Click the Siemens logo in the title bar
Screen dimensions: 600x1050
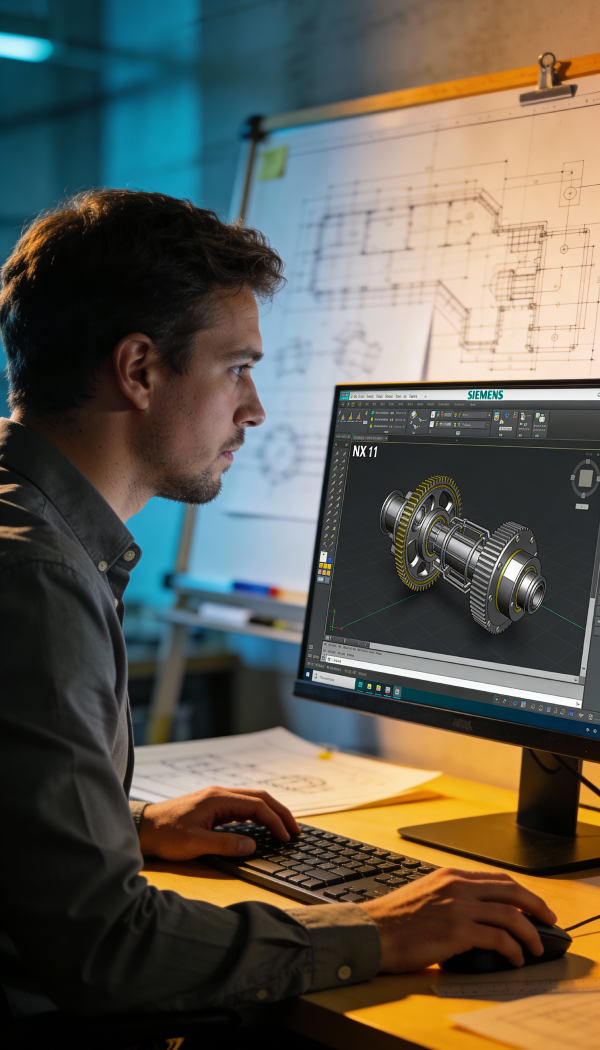485,395
